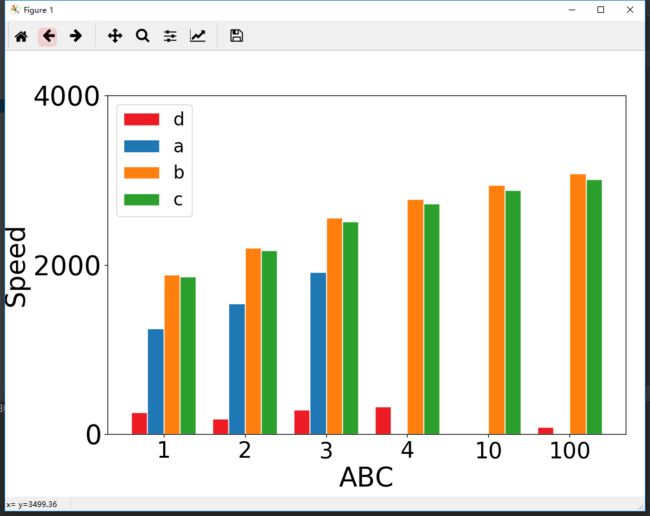
Task: Click the green legend swatch for c
Action: click(141, 199)
